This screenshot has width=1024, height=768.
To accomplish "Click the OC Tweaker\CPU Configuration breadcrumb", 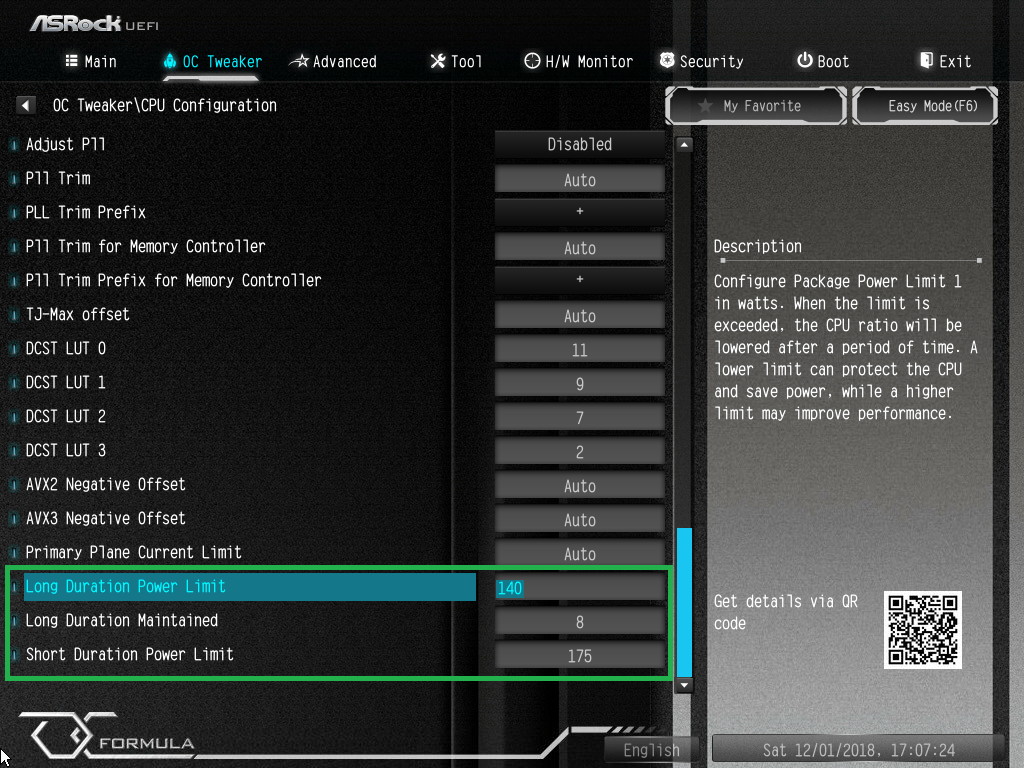I will tap(165, 105).
